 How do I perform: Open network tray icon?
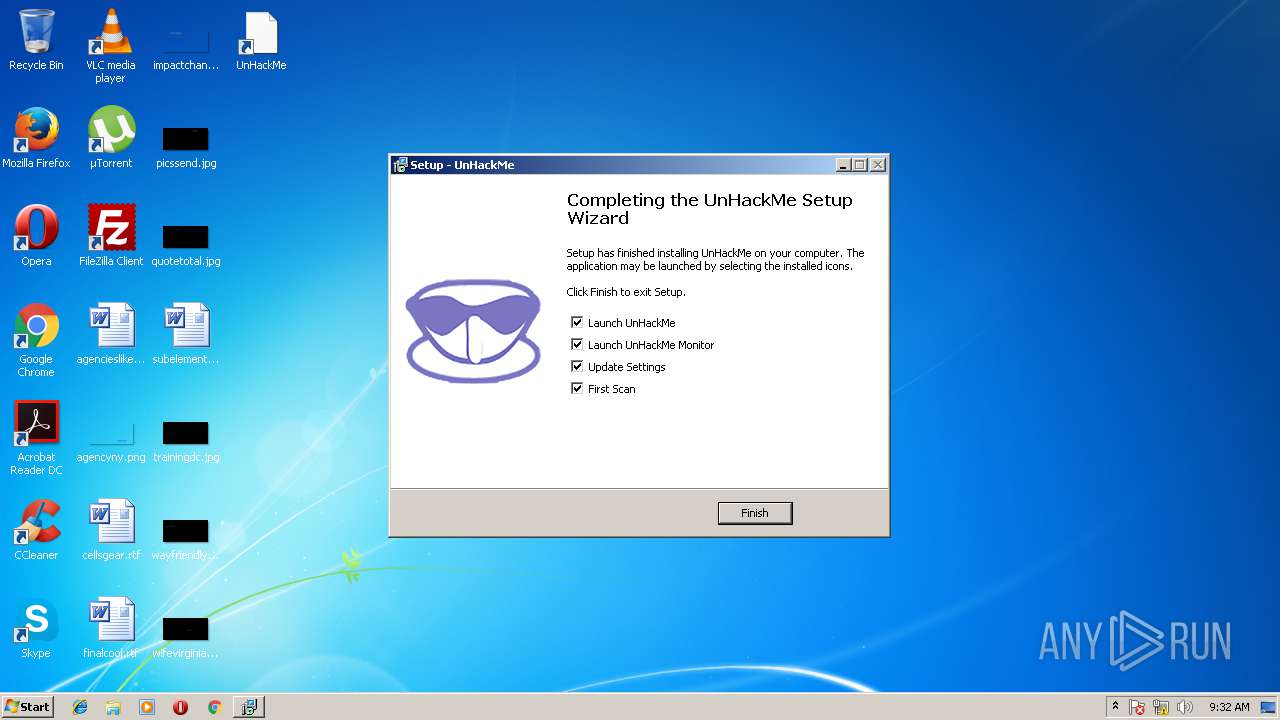[1162, 707]
